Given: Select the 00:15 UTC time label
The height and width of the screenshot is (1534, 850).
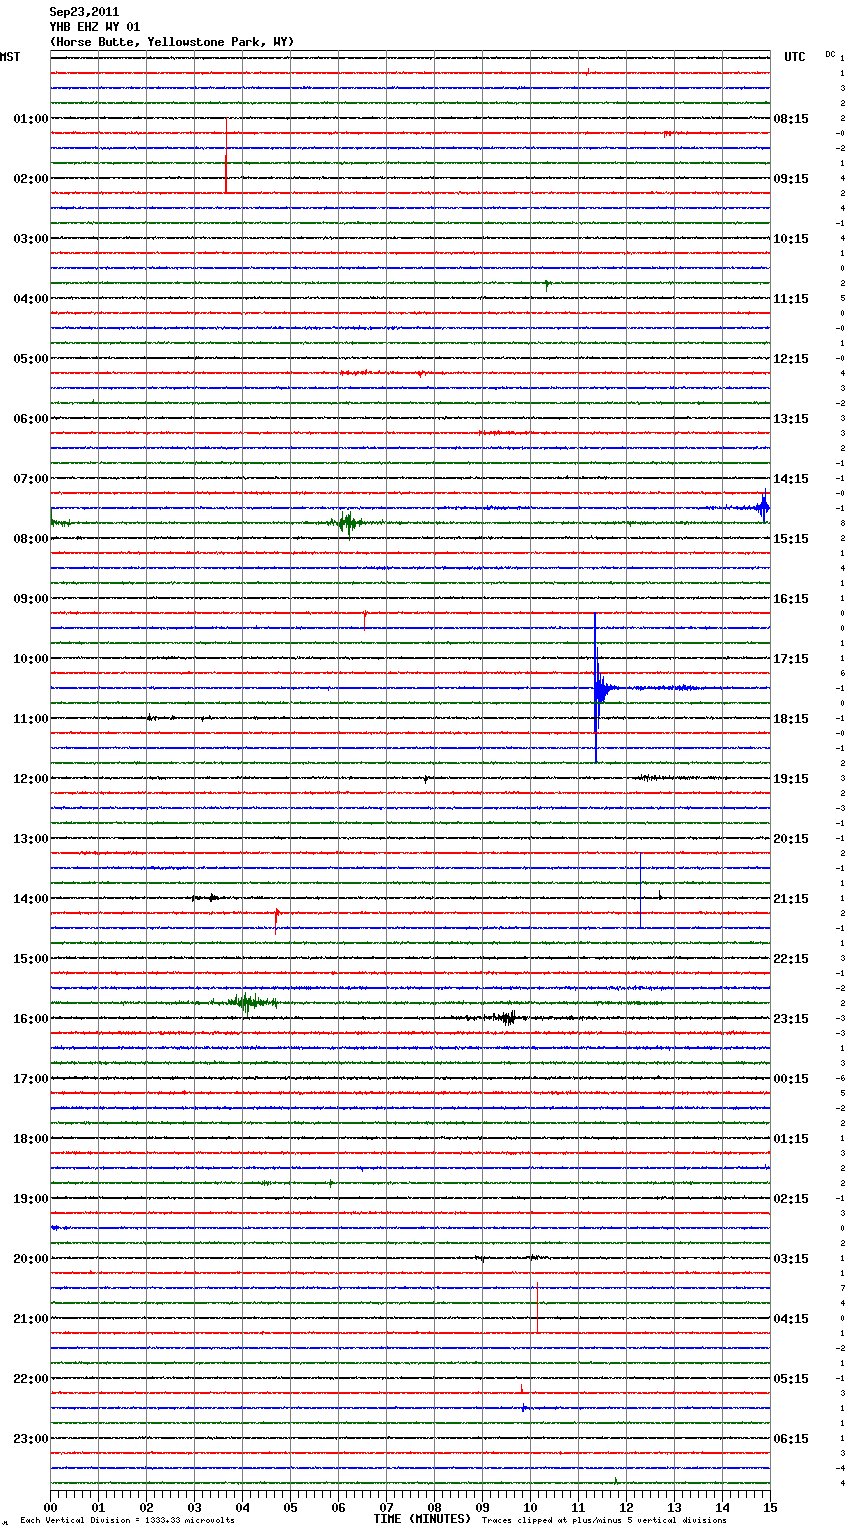Looking at the screenshot, I should click(791, 1079).
